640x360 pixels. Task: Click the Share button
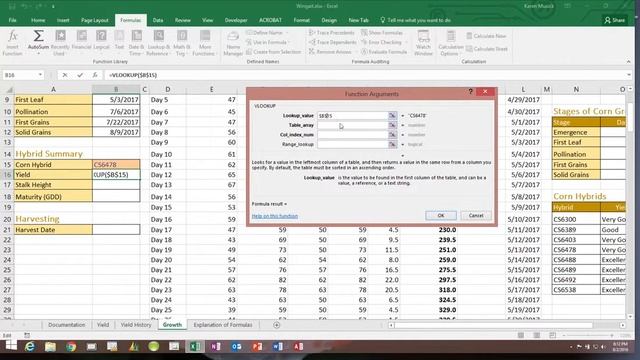point(615,20)
